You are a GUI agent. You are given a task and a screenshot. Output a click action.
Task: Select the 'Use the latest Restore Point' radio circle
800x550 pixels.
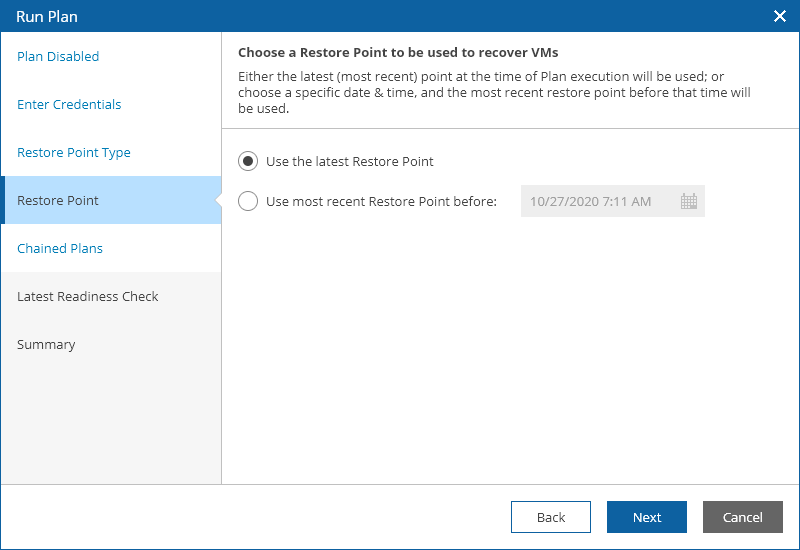tap(248, 161)
